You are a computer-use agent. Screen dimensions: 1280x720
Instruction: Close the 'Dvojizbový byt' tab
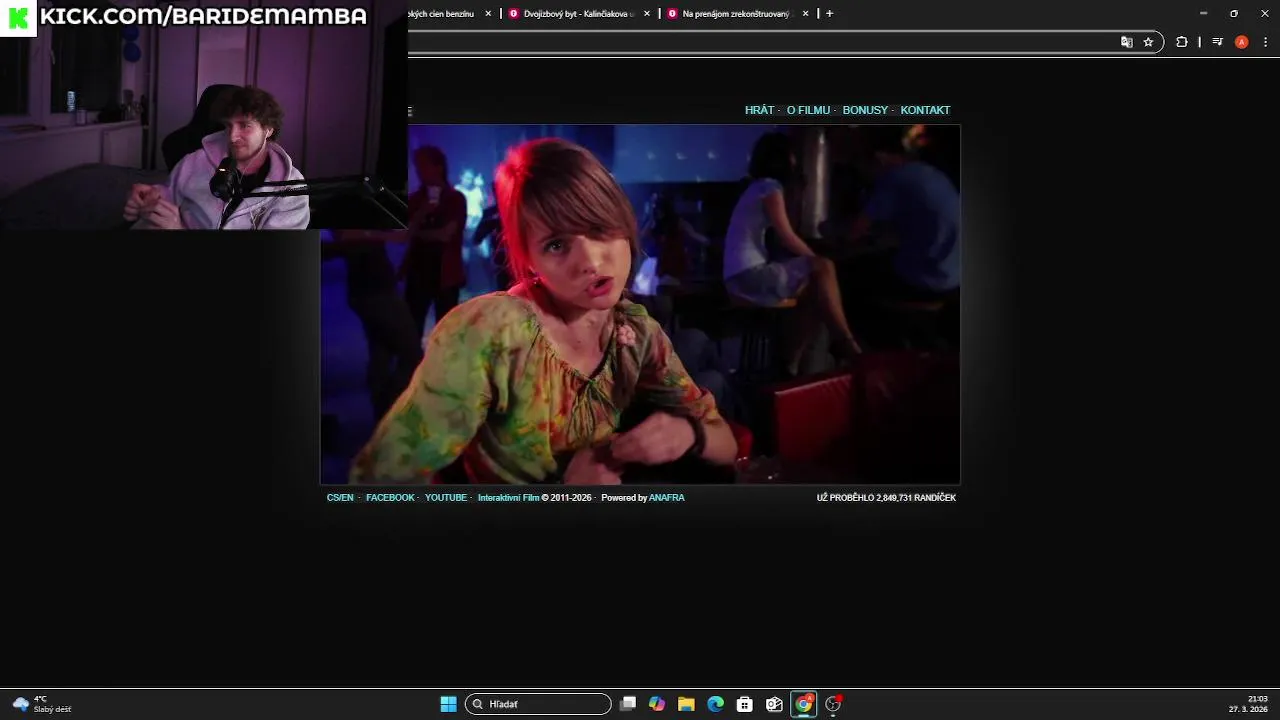647,14
